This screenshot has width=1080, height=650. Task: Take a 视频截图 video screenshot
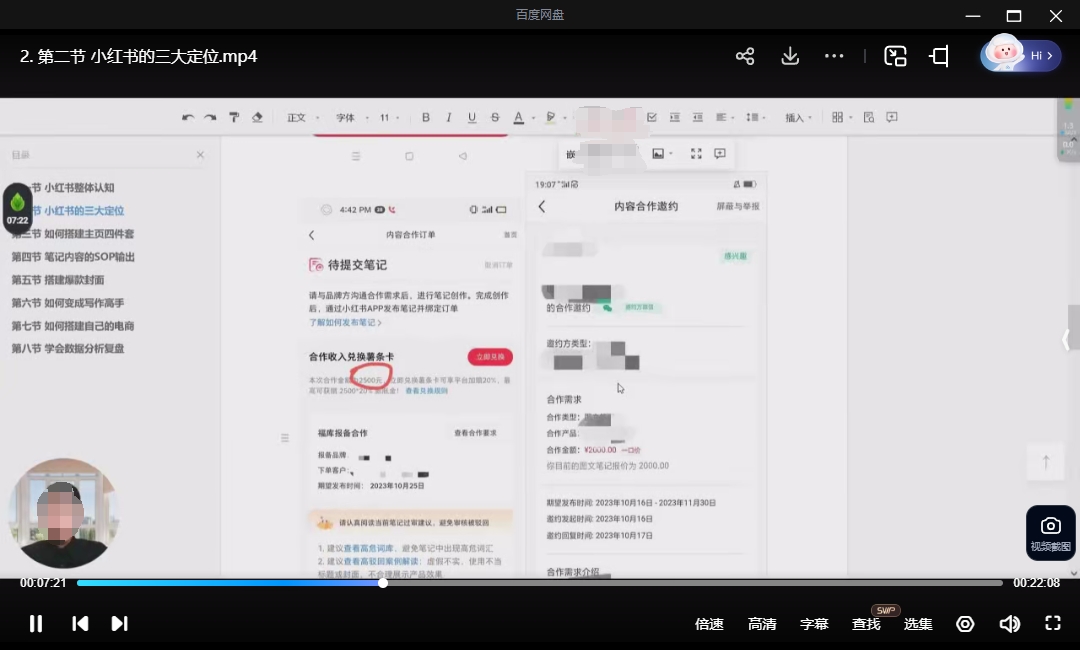click(x=1050, y=533)
